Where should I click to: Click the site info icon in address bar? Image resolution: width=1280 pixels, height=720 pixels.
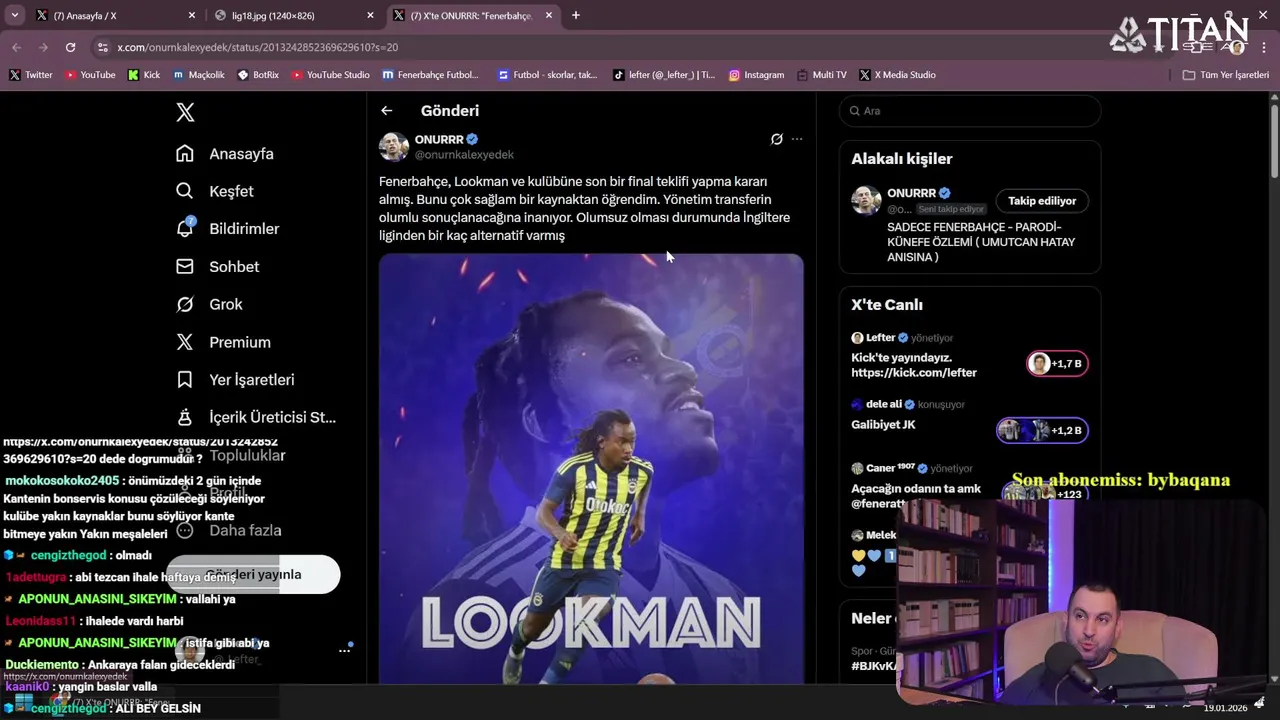[102, 47]
